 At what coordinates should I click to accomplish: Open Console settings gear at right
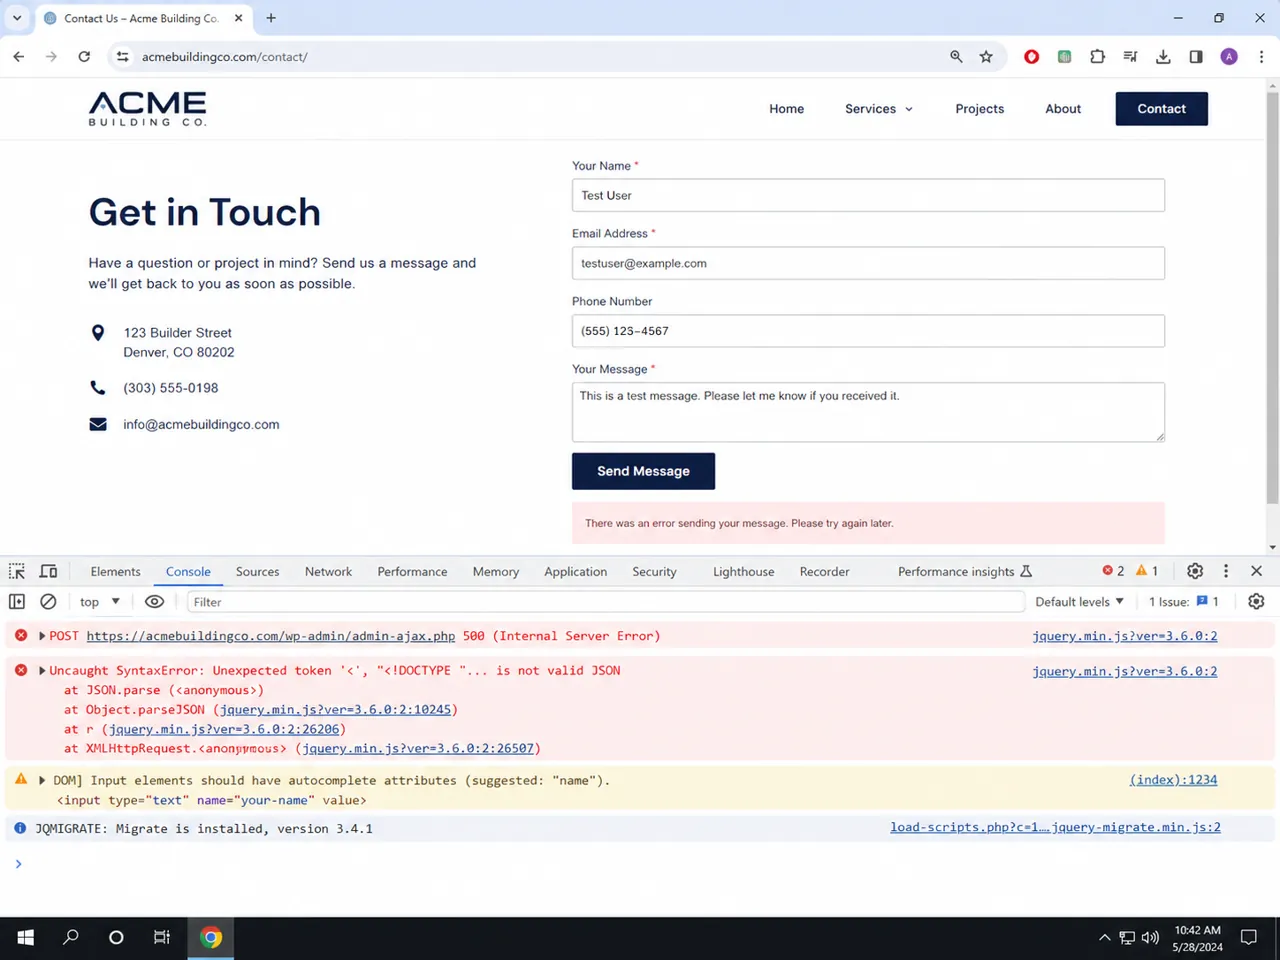(1256, 601)
